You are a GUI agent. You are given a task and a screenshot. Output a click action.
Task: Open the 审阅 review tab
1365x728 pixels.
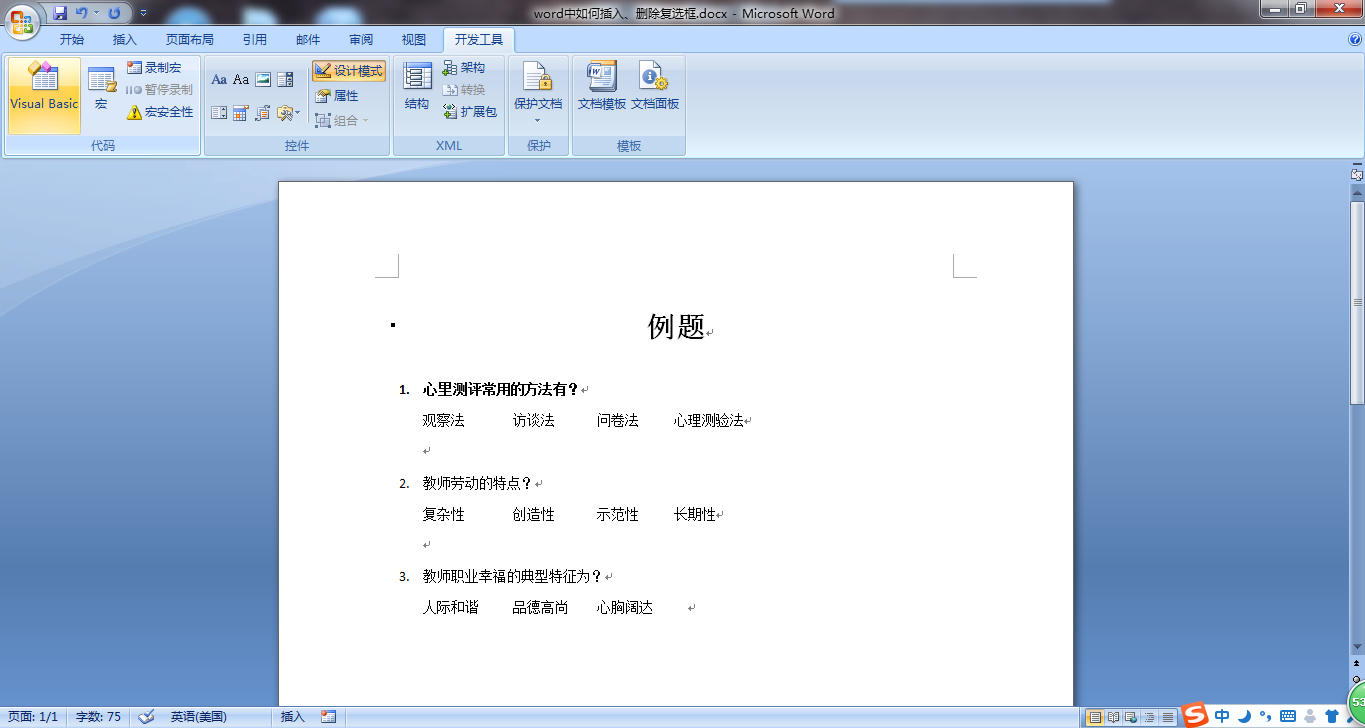361,40
